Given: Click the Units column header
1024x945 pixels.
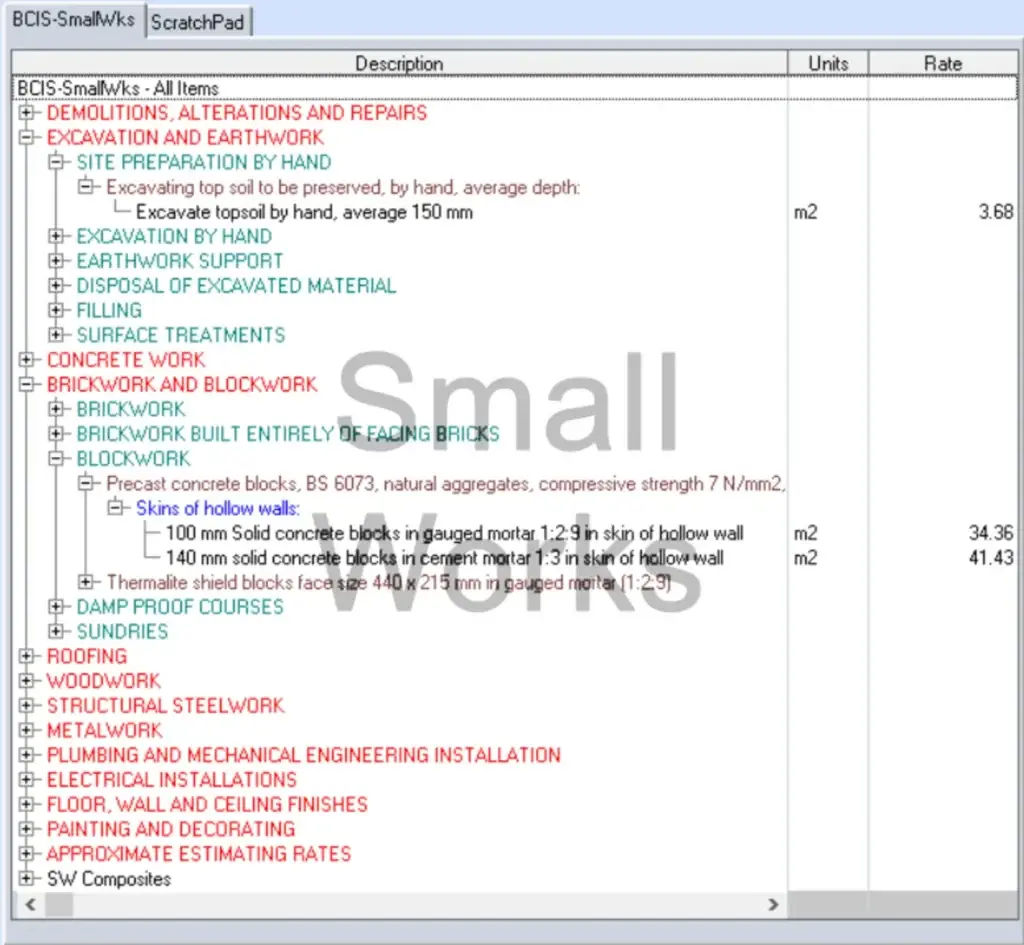Looking at the screenshot, I should 828,63.
